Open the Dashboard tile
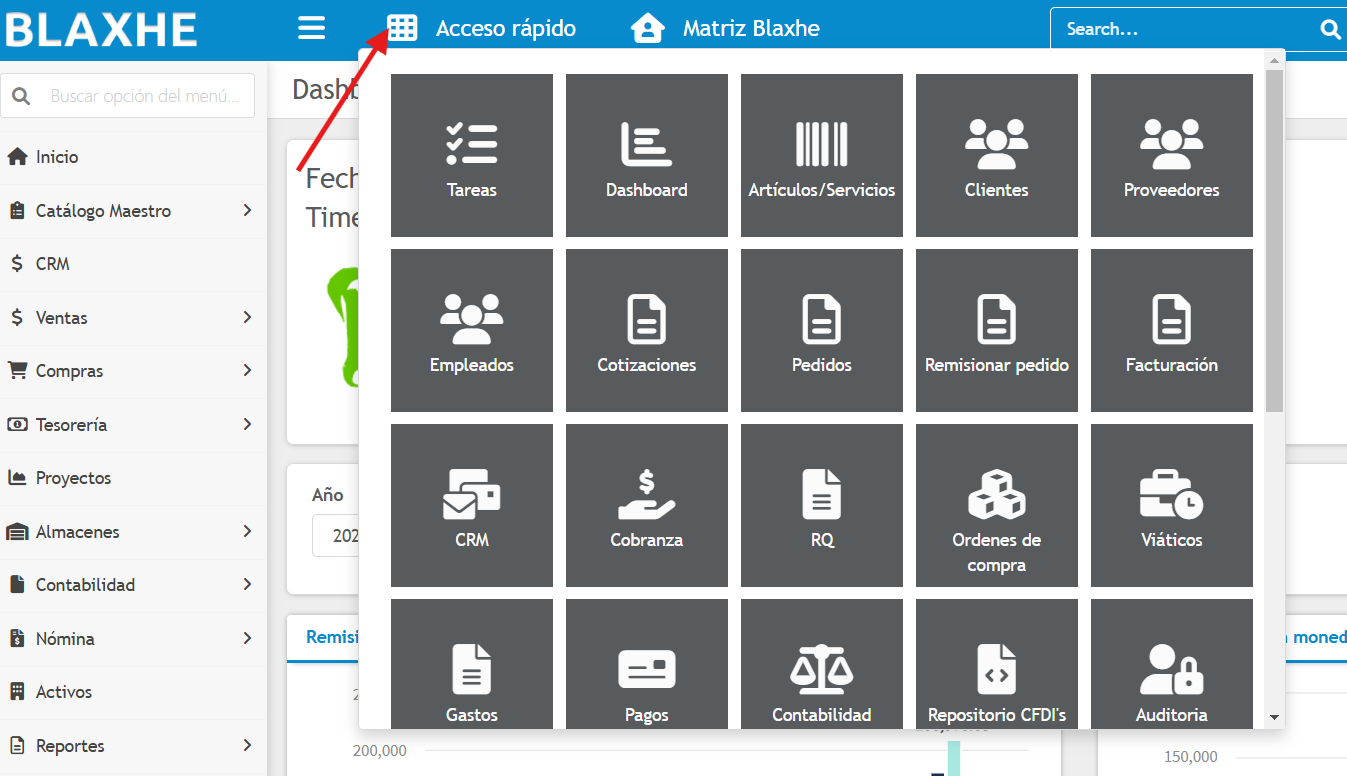The height and width of the screenshot is (776, 1347). [647, 155]
